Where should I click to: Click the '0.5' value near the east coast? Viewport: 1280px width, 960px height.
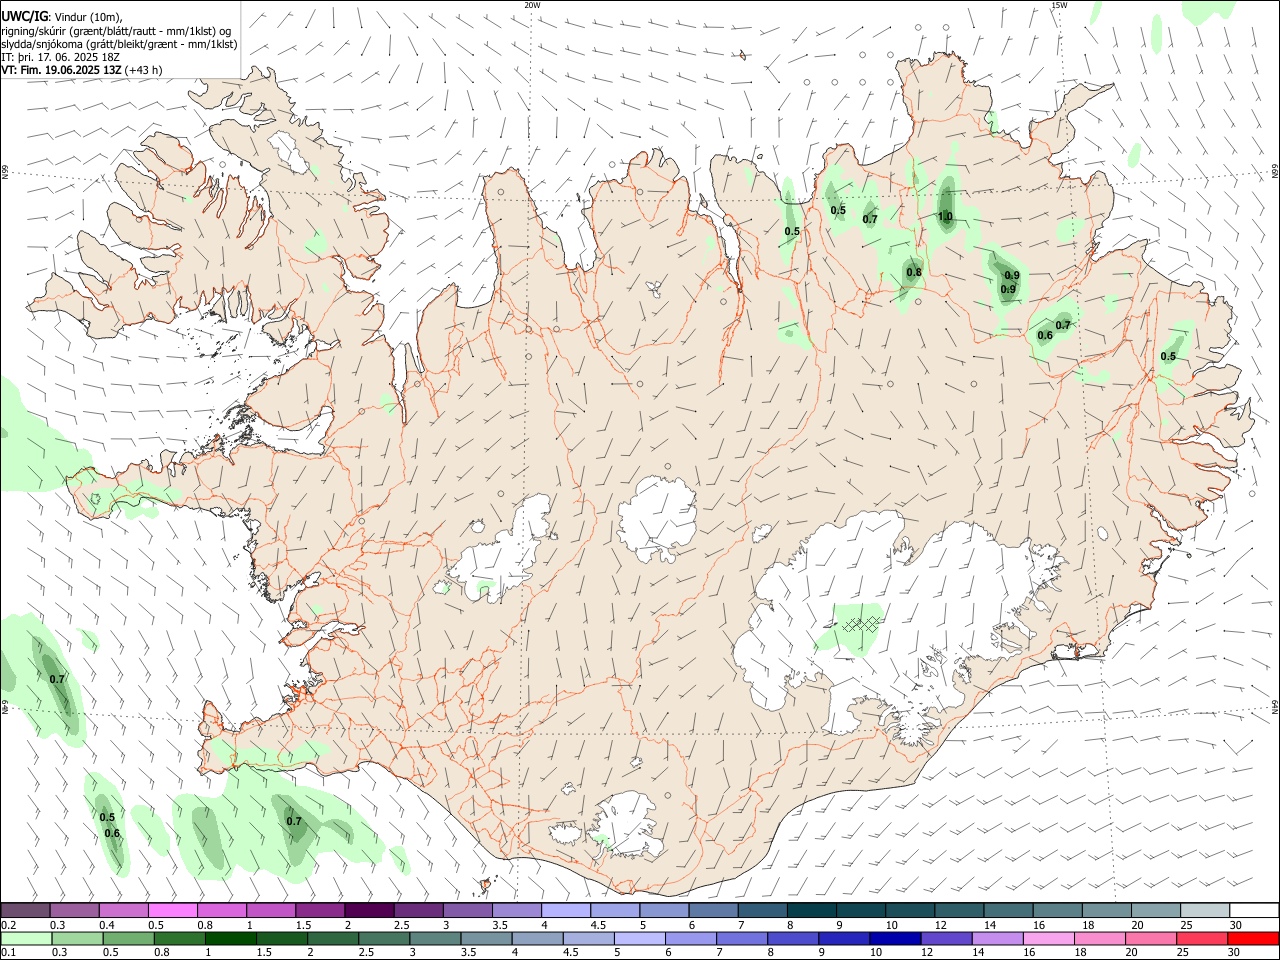[x=1168, y=356]
